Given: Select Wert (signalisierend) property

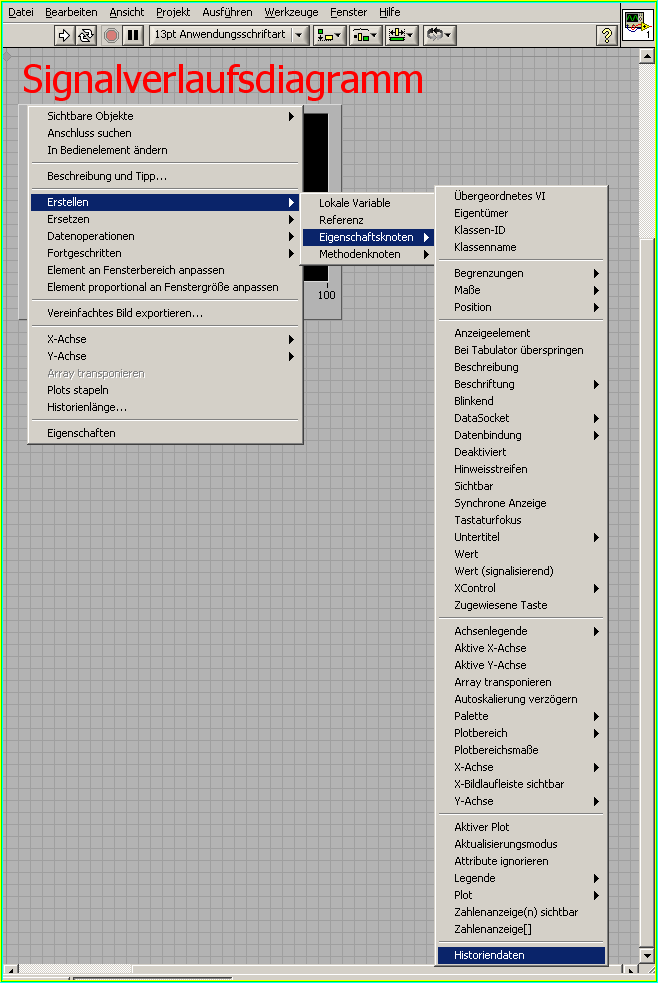Looking at the screenshot, I should [x=521, y=571].
